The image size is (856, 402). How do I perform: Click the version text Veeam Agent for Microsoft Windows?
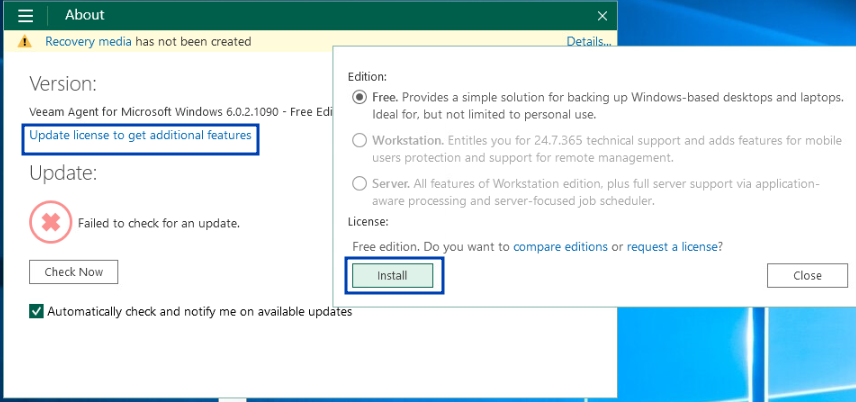click(x=181, y=113)
